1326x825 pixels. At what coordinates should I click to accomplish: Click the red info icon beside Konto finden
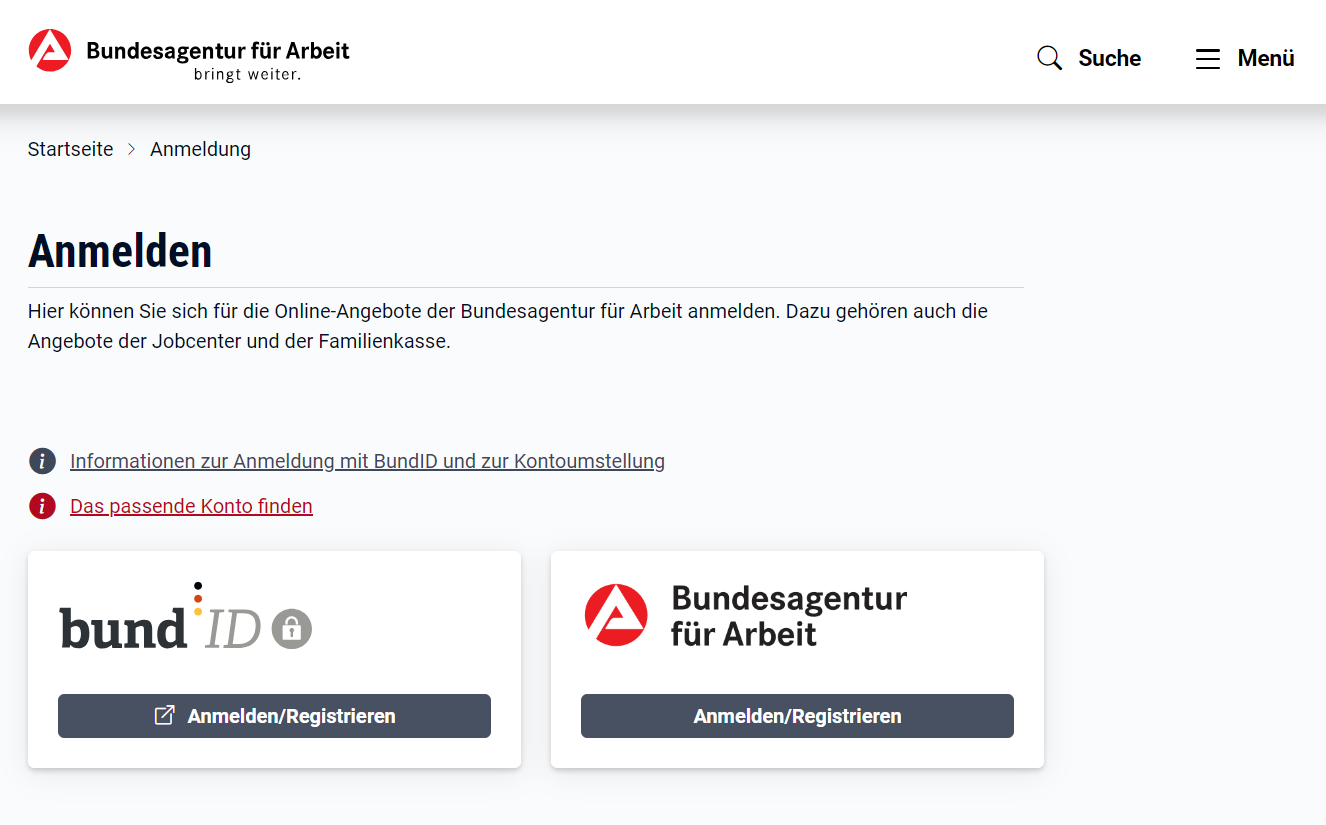point(42,506)
